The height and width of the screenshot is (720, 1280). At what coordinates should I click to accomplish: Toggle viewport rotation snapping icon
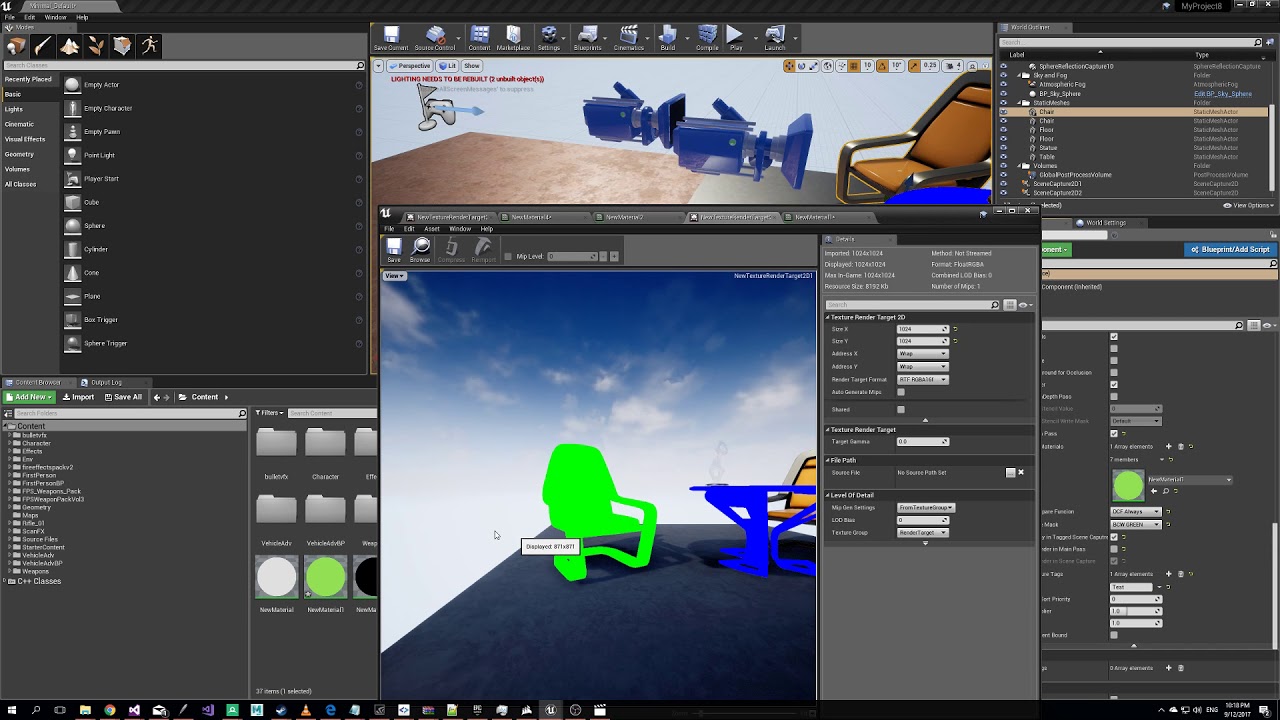pos(882,66)
